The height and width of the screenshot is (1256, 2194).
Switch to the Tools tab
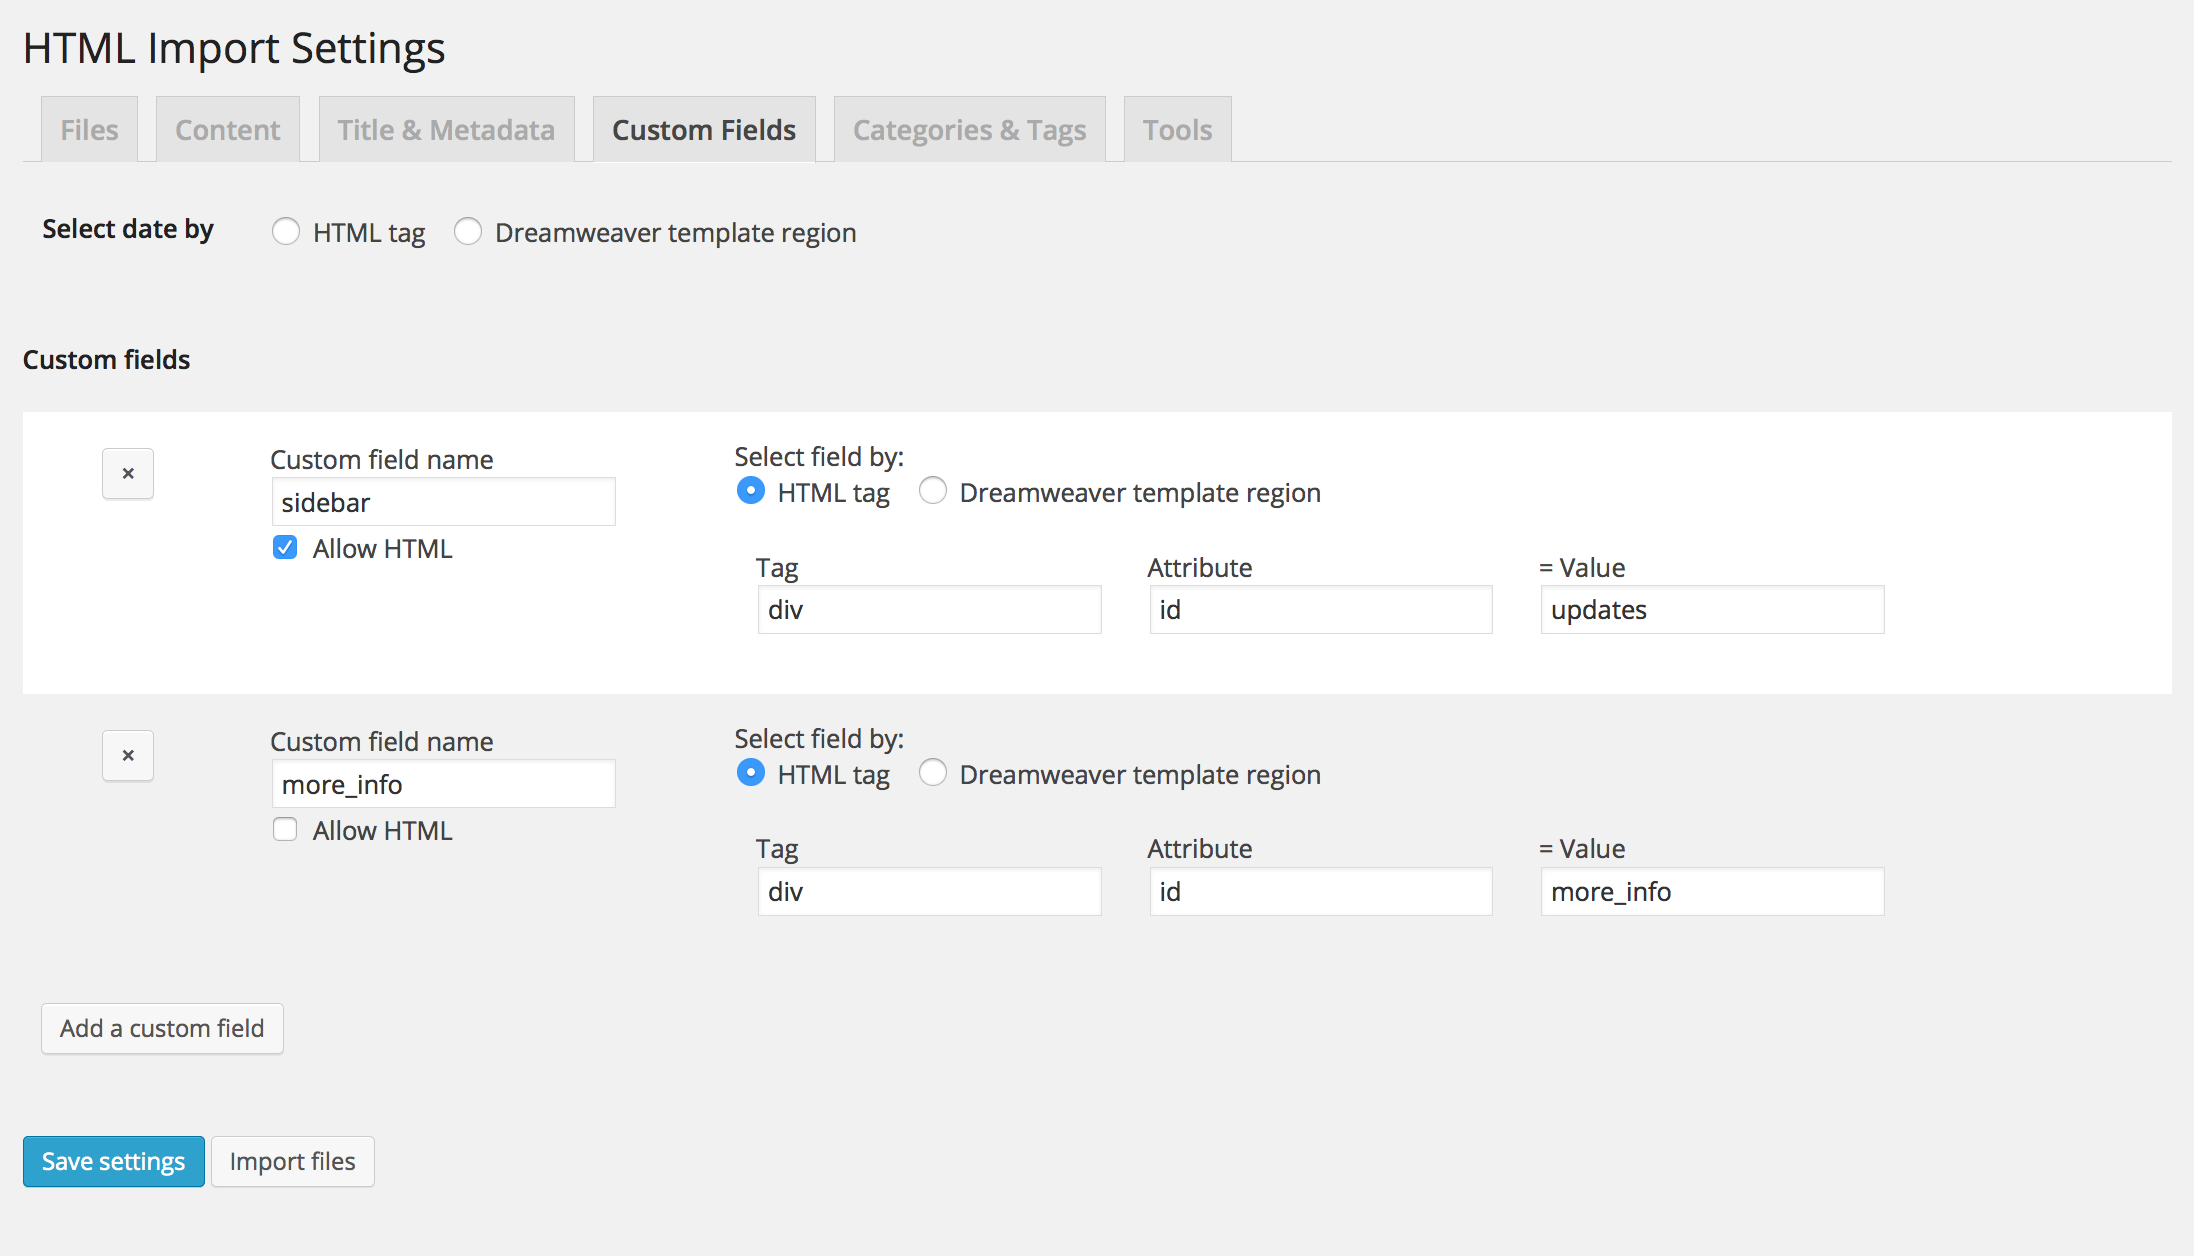[x=1177, y=130]
